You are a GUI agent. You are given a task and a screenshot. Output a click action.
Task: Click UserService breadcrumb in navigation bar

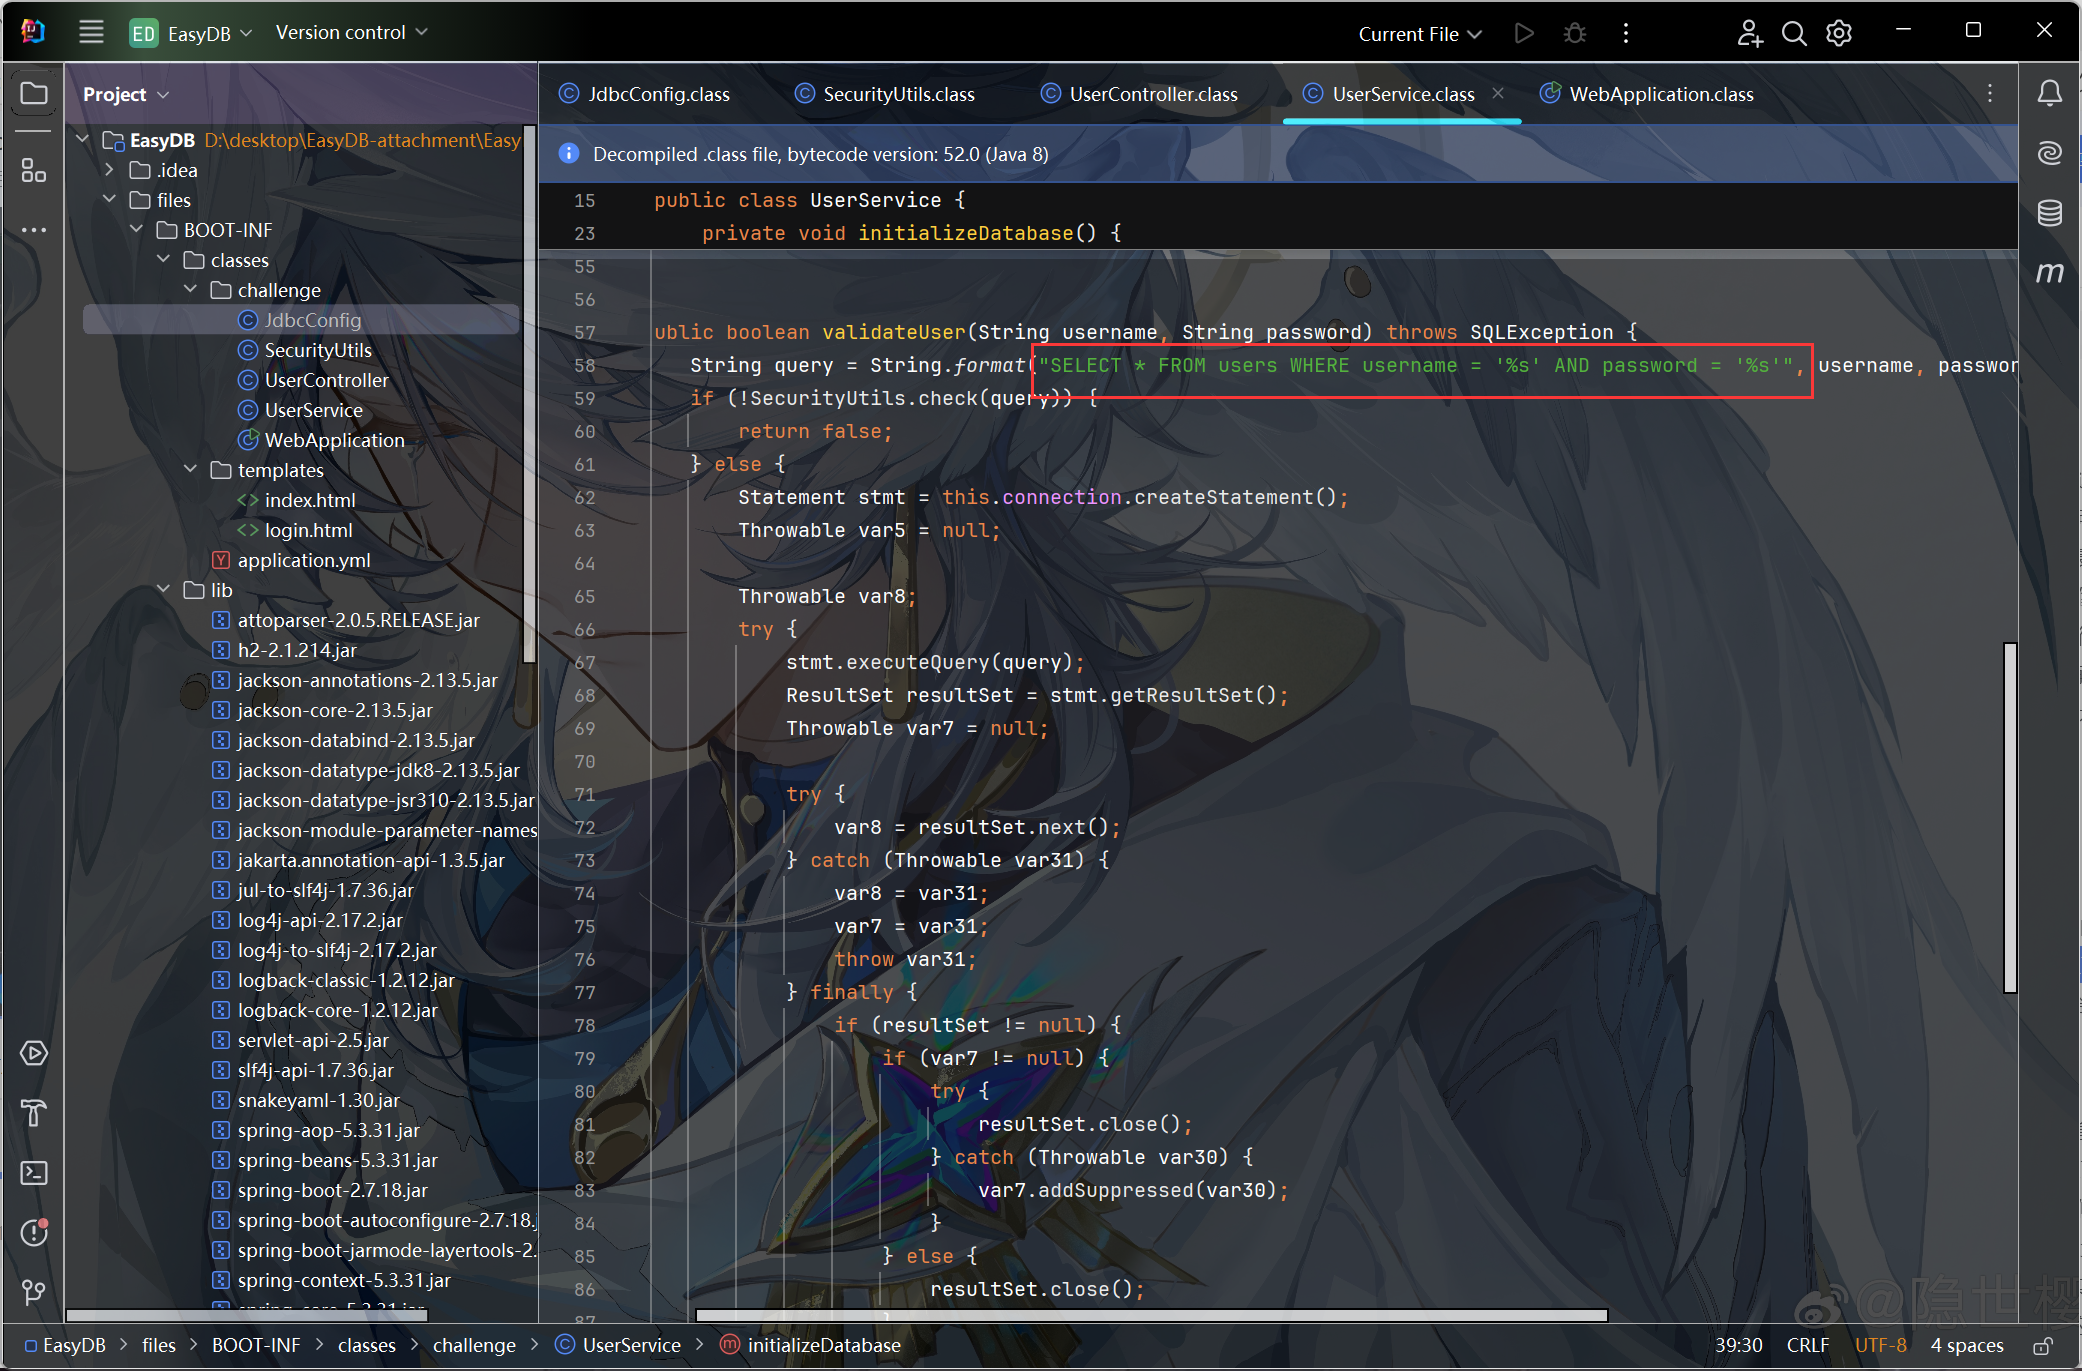coord(619,1345)
